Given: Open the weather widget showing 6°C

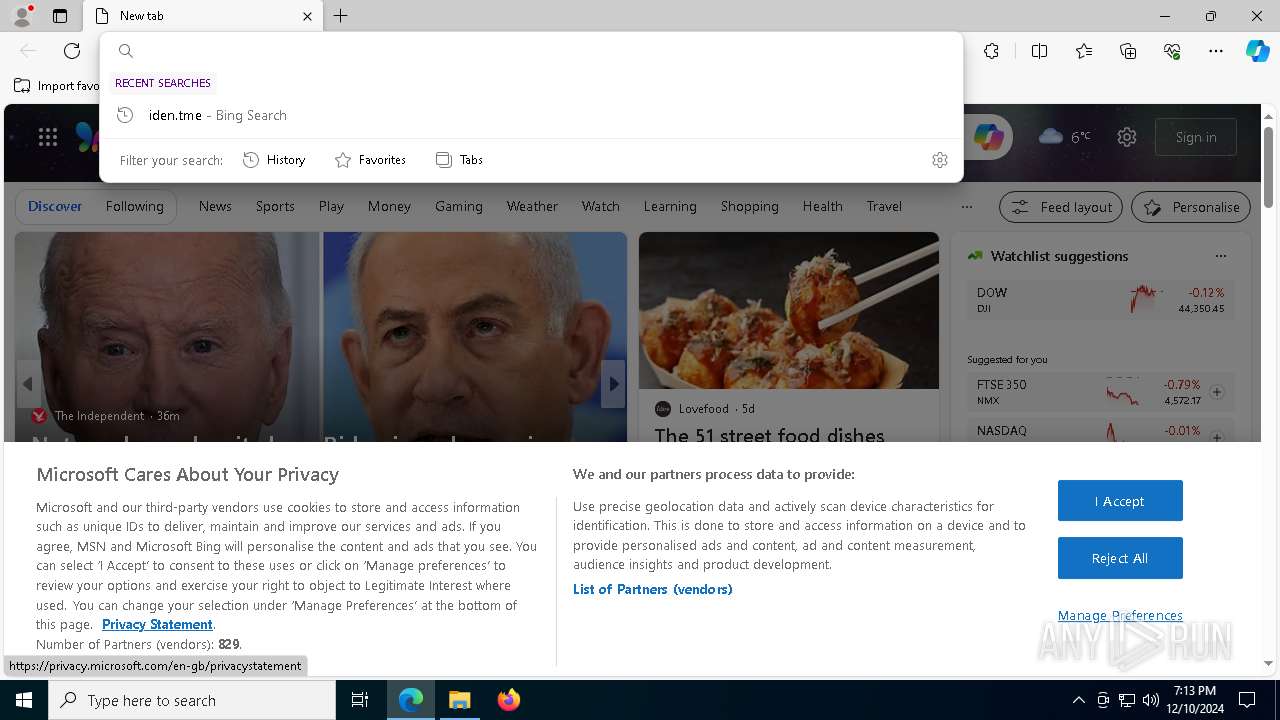Looking at the screenshot, I should tap(1065, 137).
